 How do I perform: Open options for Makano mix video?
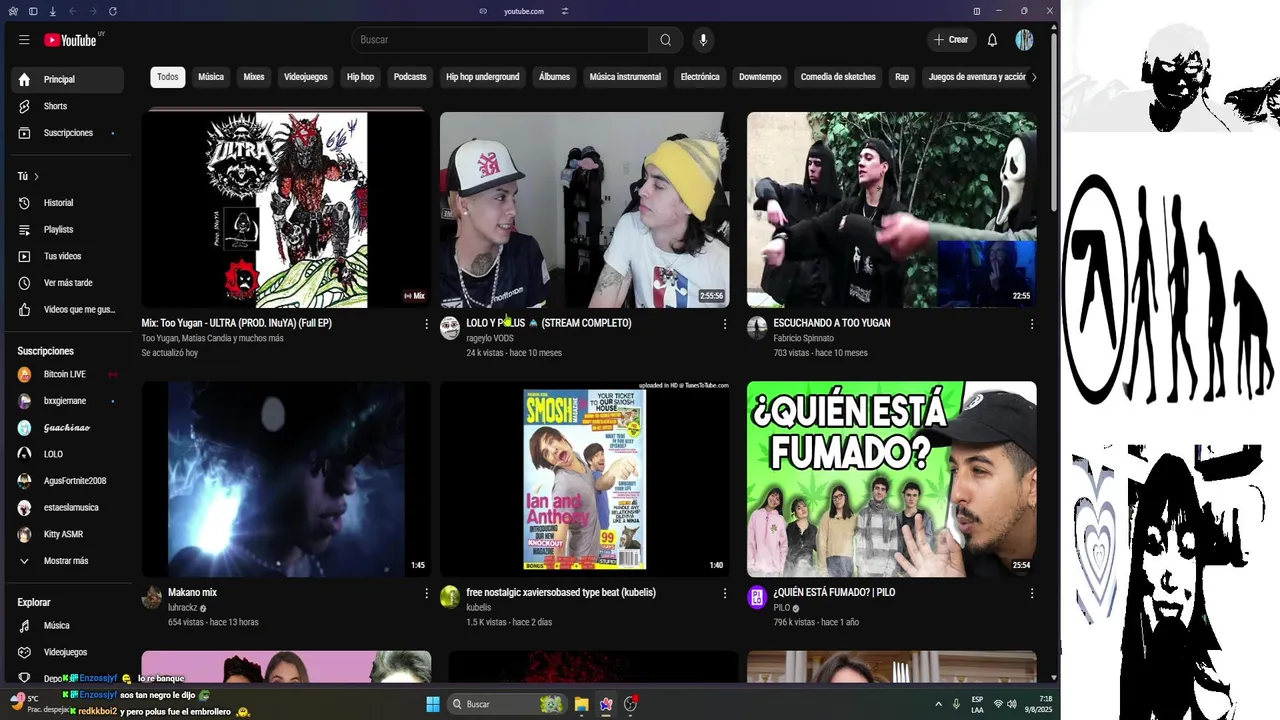coord(426,593)
